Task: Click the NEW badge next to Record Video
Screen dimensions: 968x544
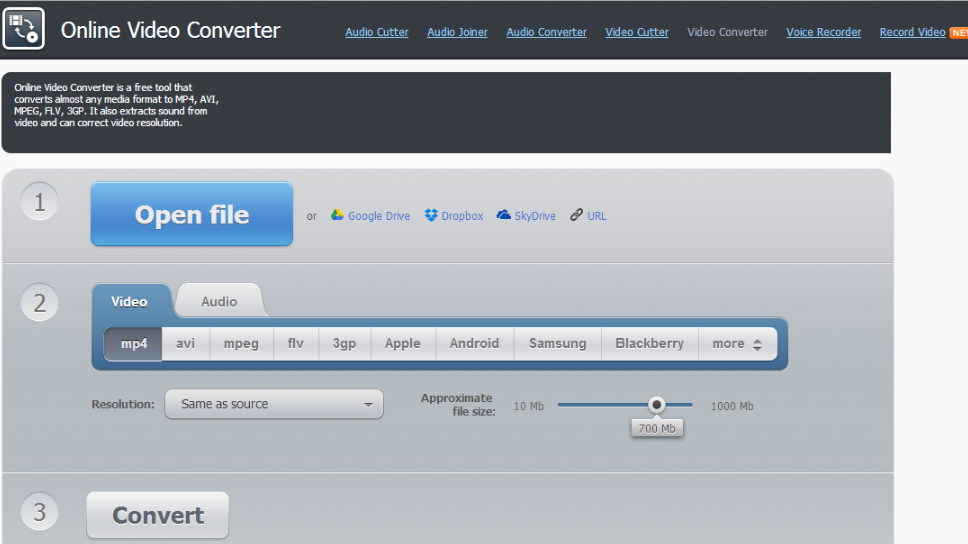Action: pyautogui.click(x=959, y=33)
